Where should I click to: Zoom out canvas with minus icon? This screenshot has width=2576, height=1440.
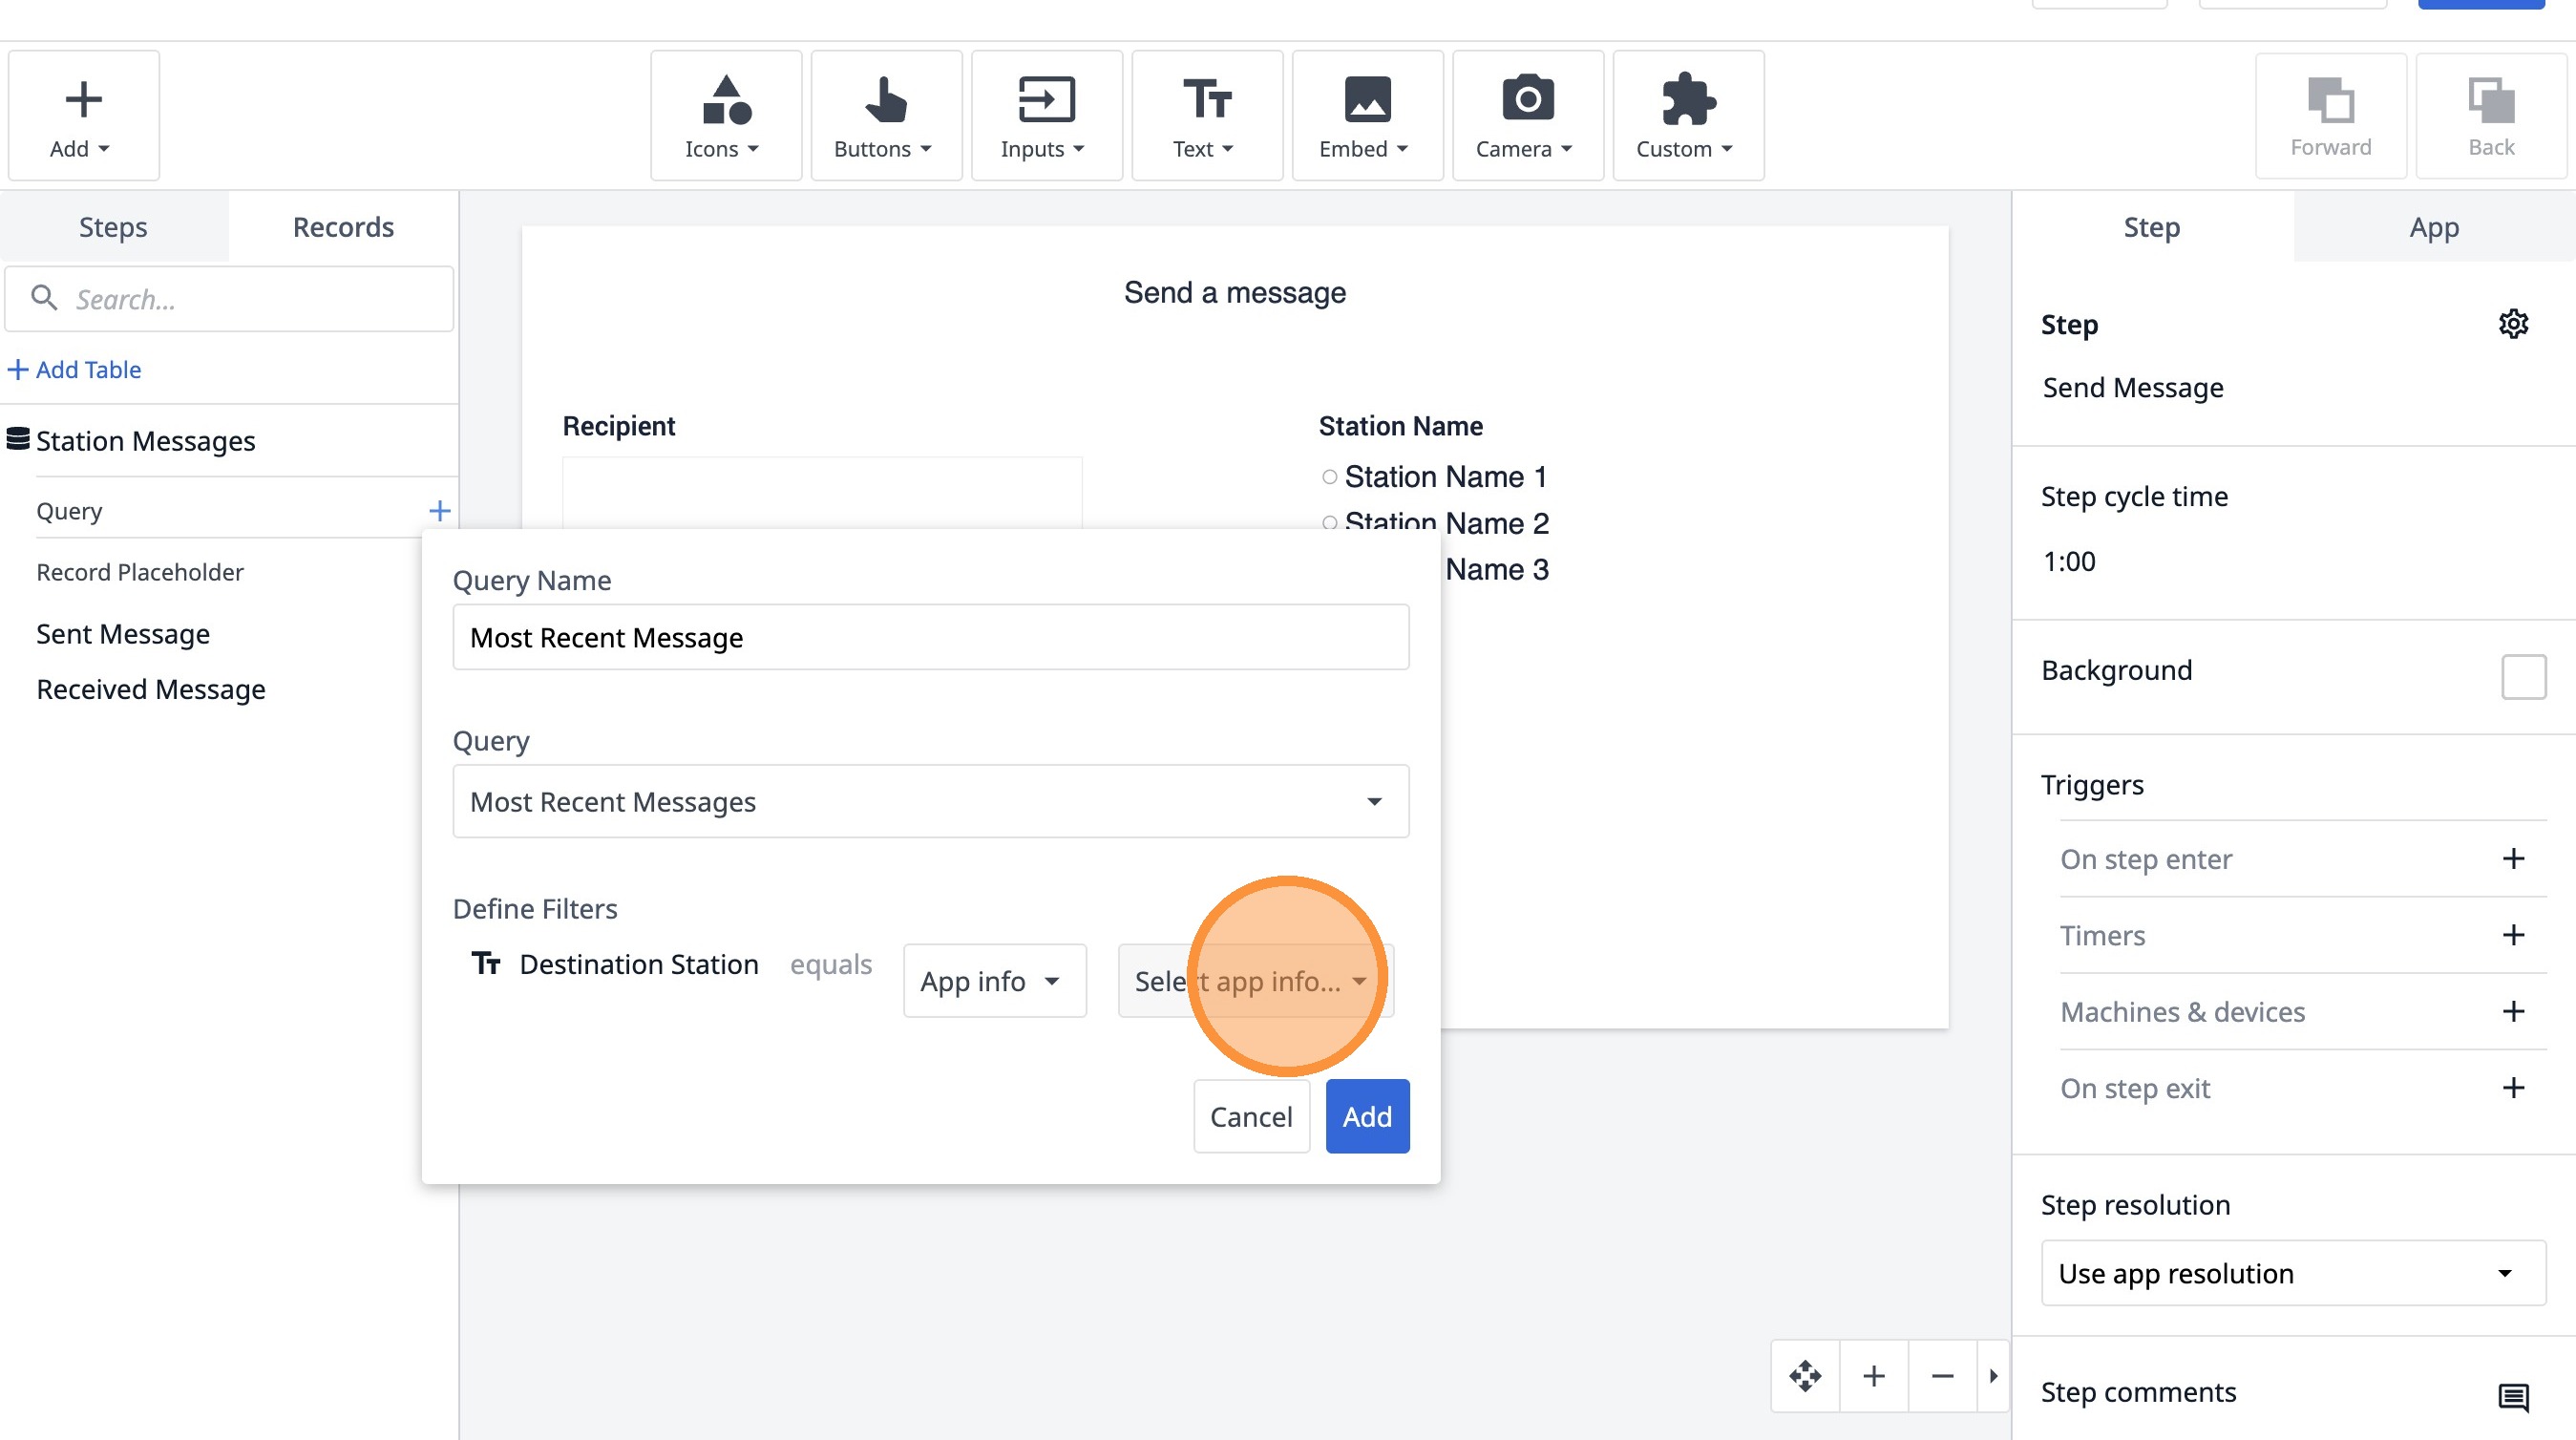(1942, 1376)
